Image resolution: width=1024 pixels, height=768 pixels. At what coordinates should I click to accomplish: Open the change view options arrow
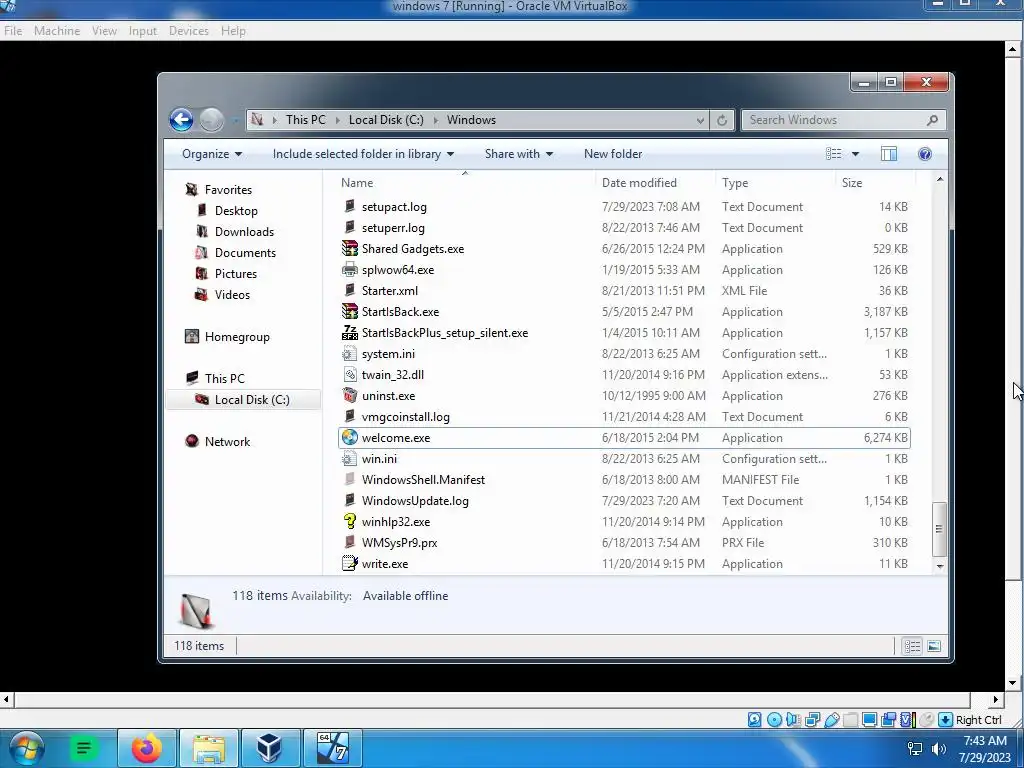point(855,154)
